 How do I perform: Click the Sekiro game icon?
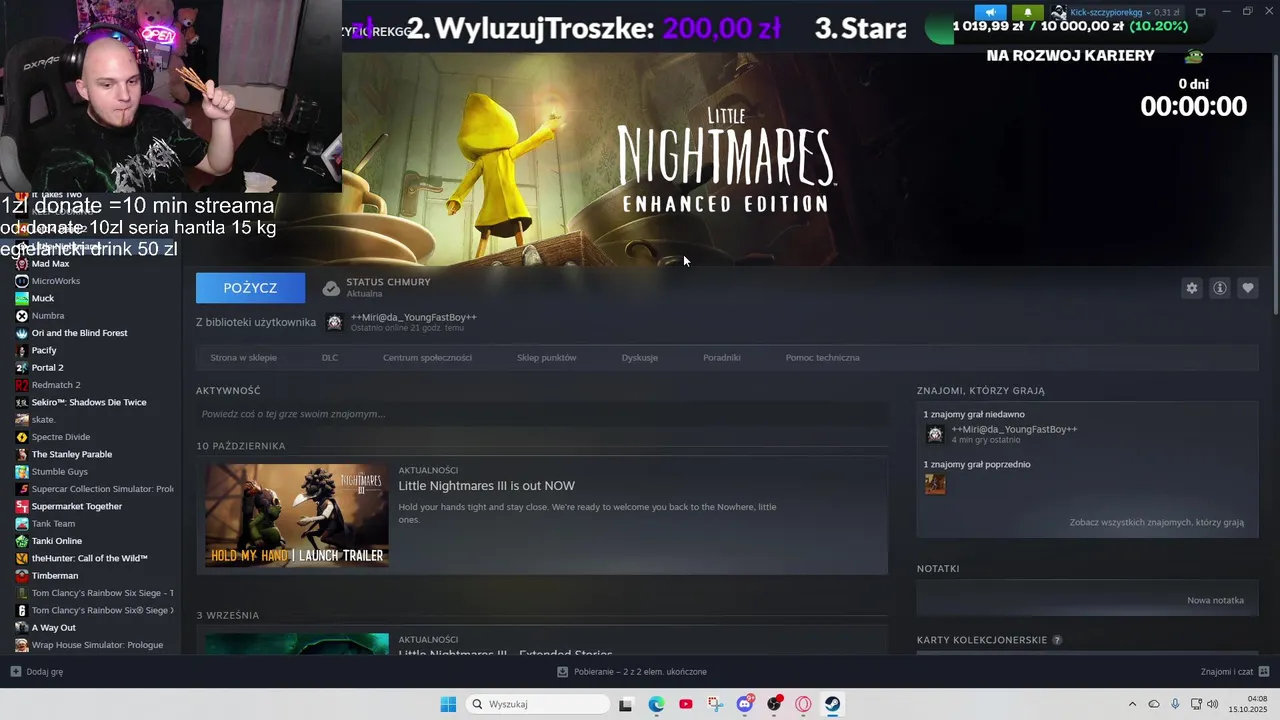pyautogui.click(x=22, y=402)
